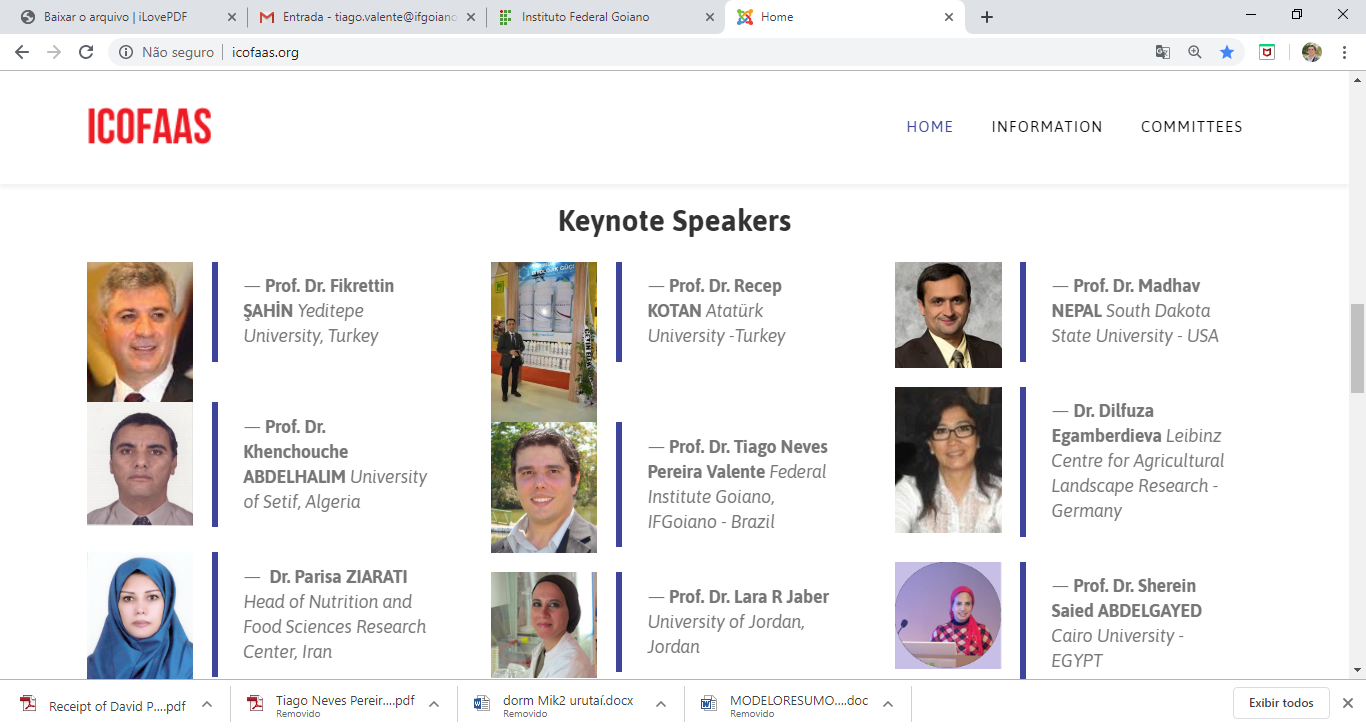Click the browser back arrow
The height and width of the screenshot is (728, 1366).
point(22,53)
